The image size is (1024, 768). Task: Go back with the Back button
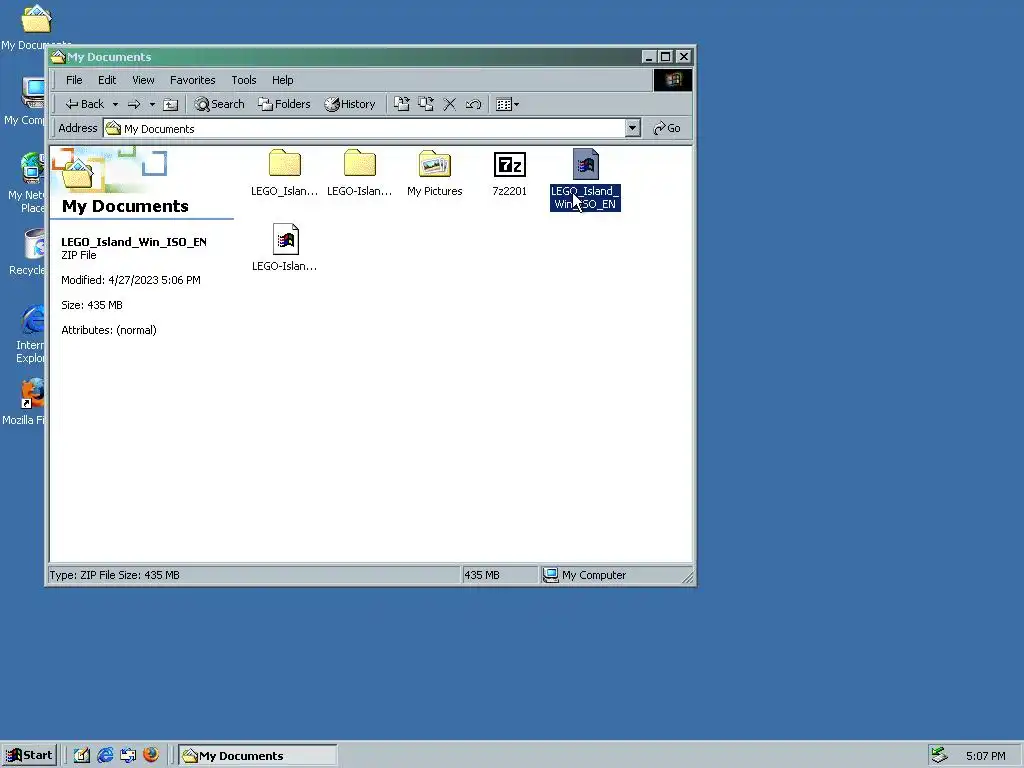(84, 104)
